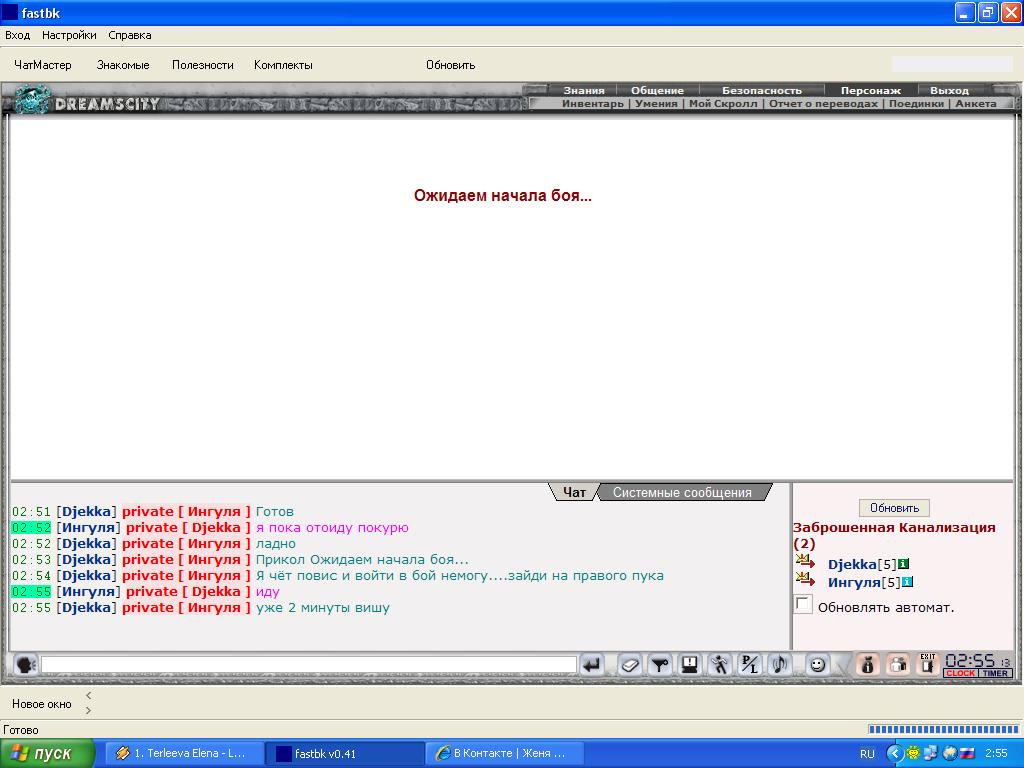The width and height of the screenshot is (1024, 768).
Task: Open the Инвентарь link
Action: coord(592,103)
